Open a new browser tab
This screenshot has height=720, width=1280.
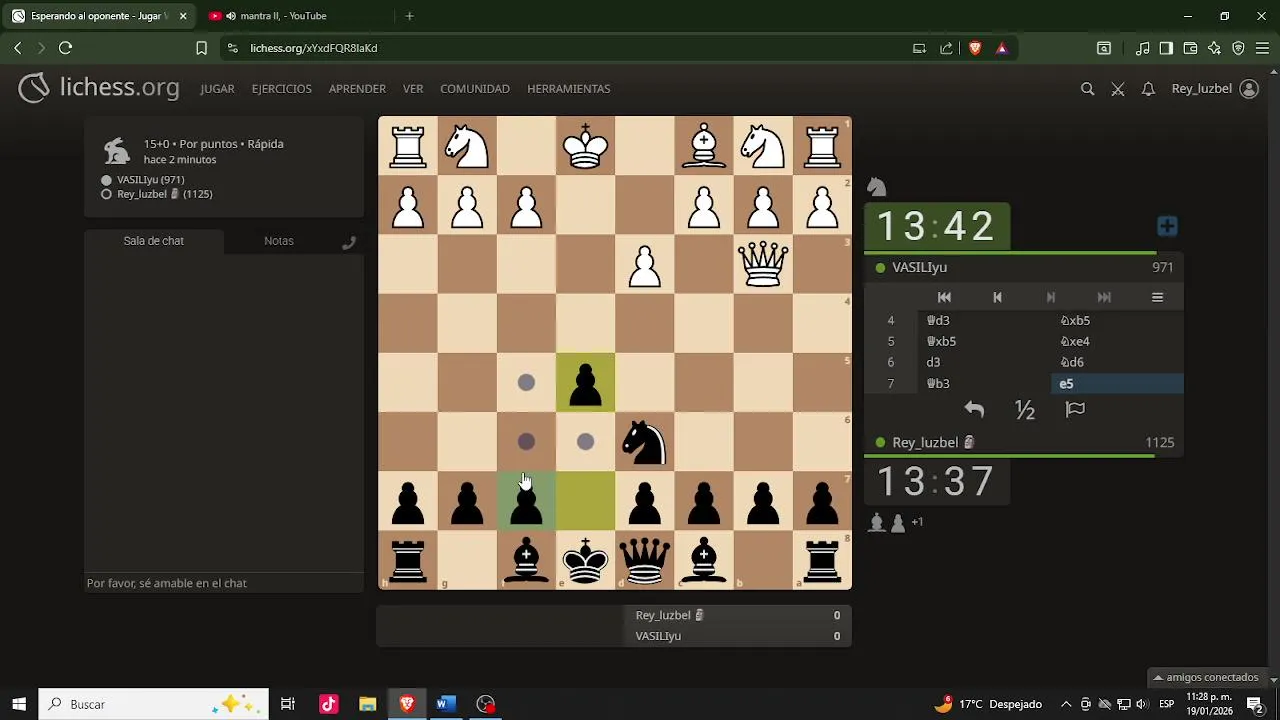click(x=409, y=16)
